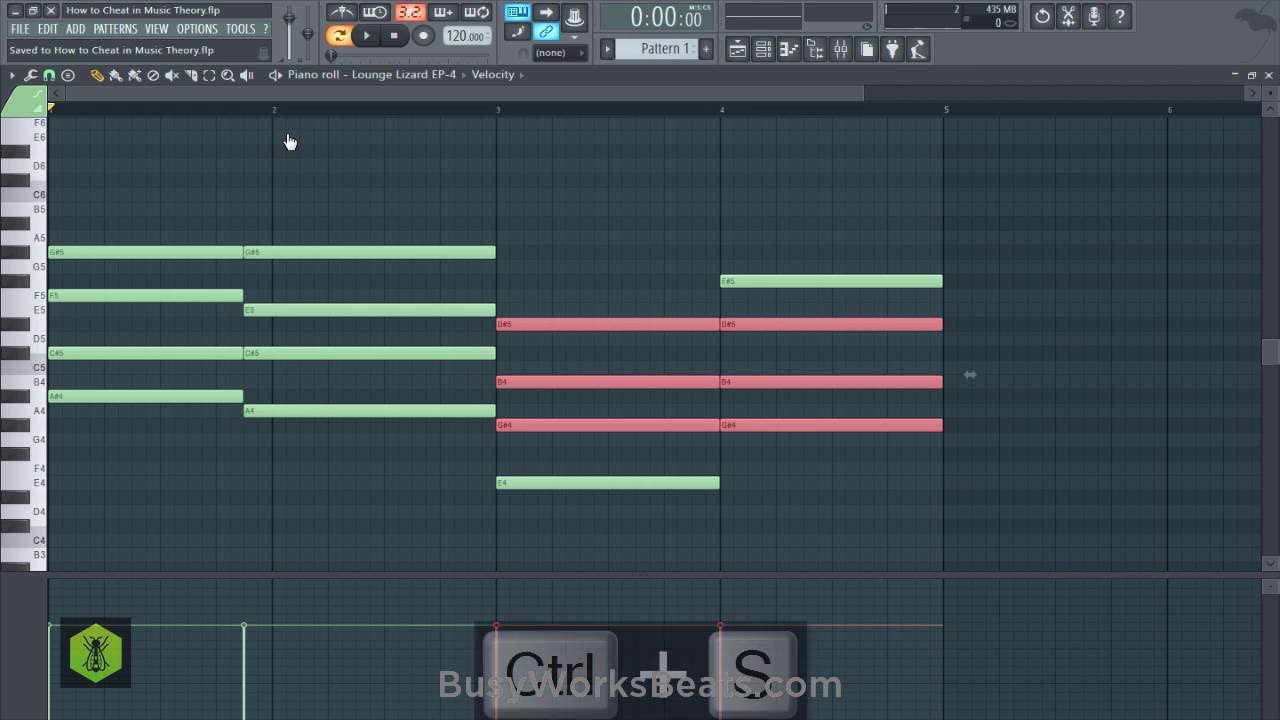The image size is (1280, 720).
Task: Click the 120.000 tempo field
Action: click(x=466, y=36)
